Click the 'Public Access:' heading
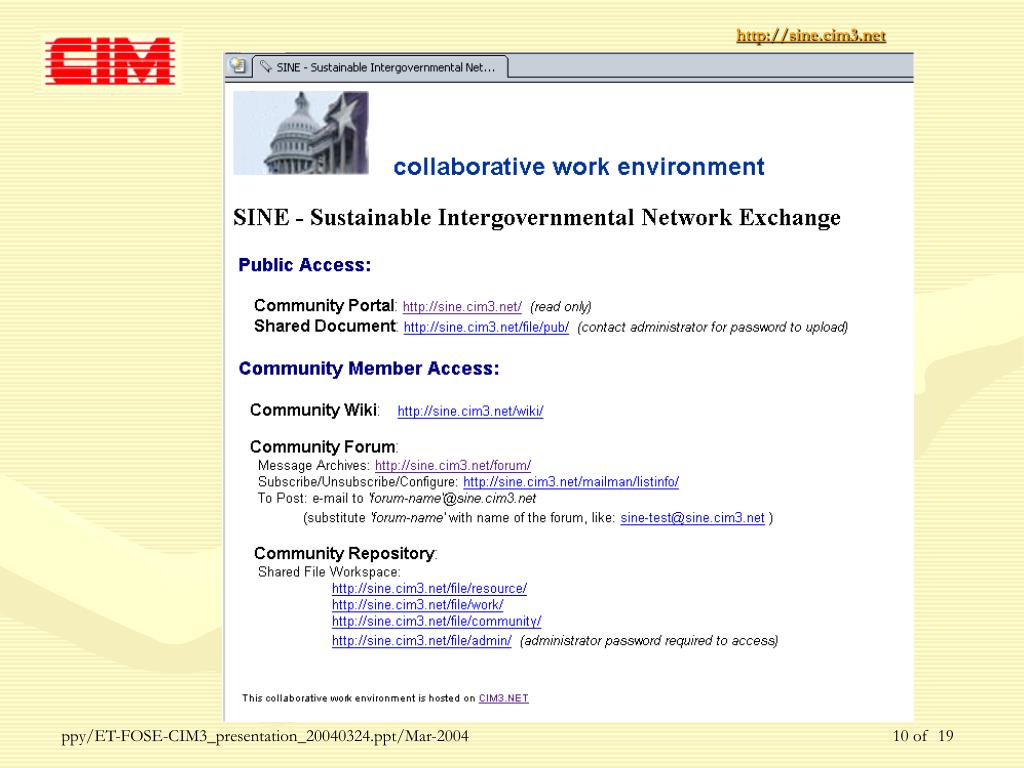Screen dimensions: 1024x768 (304, 264)
